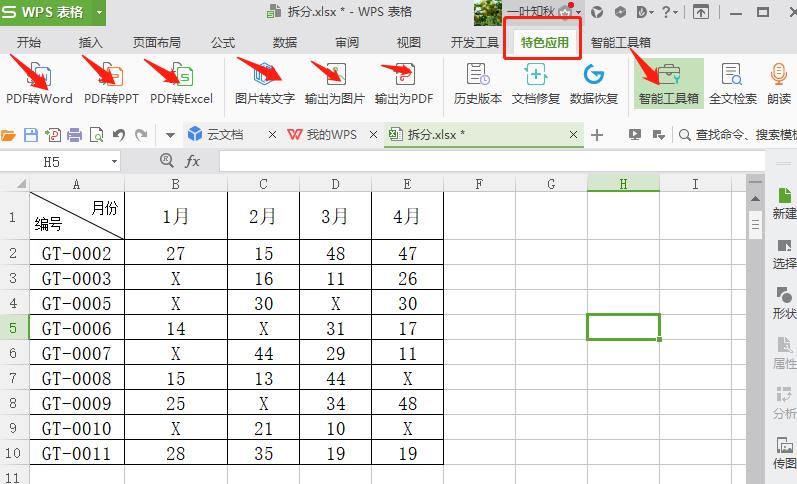Open 选择 pane in right sidebar
The width and height of the screenshot is (797, 484).
coord(784,254)
